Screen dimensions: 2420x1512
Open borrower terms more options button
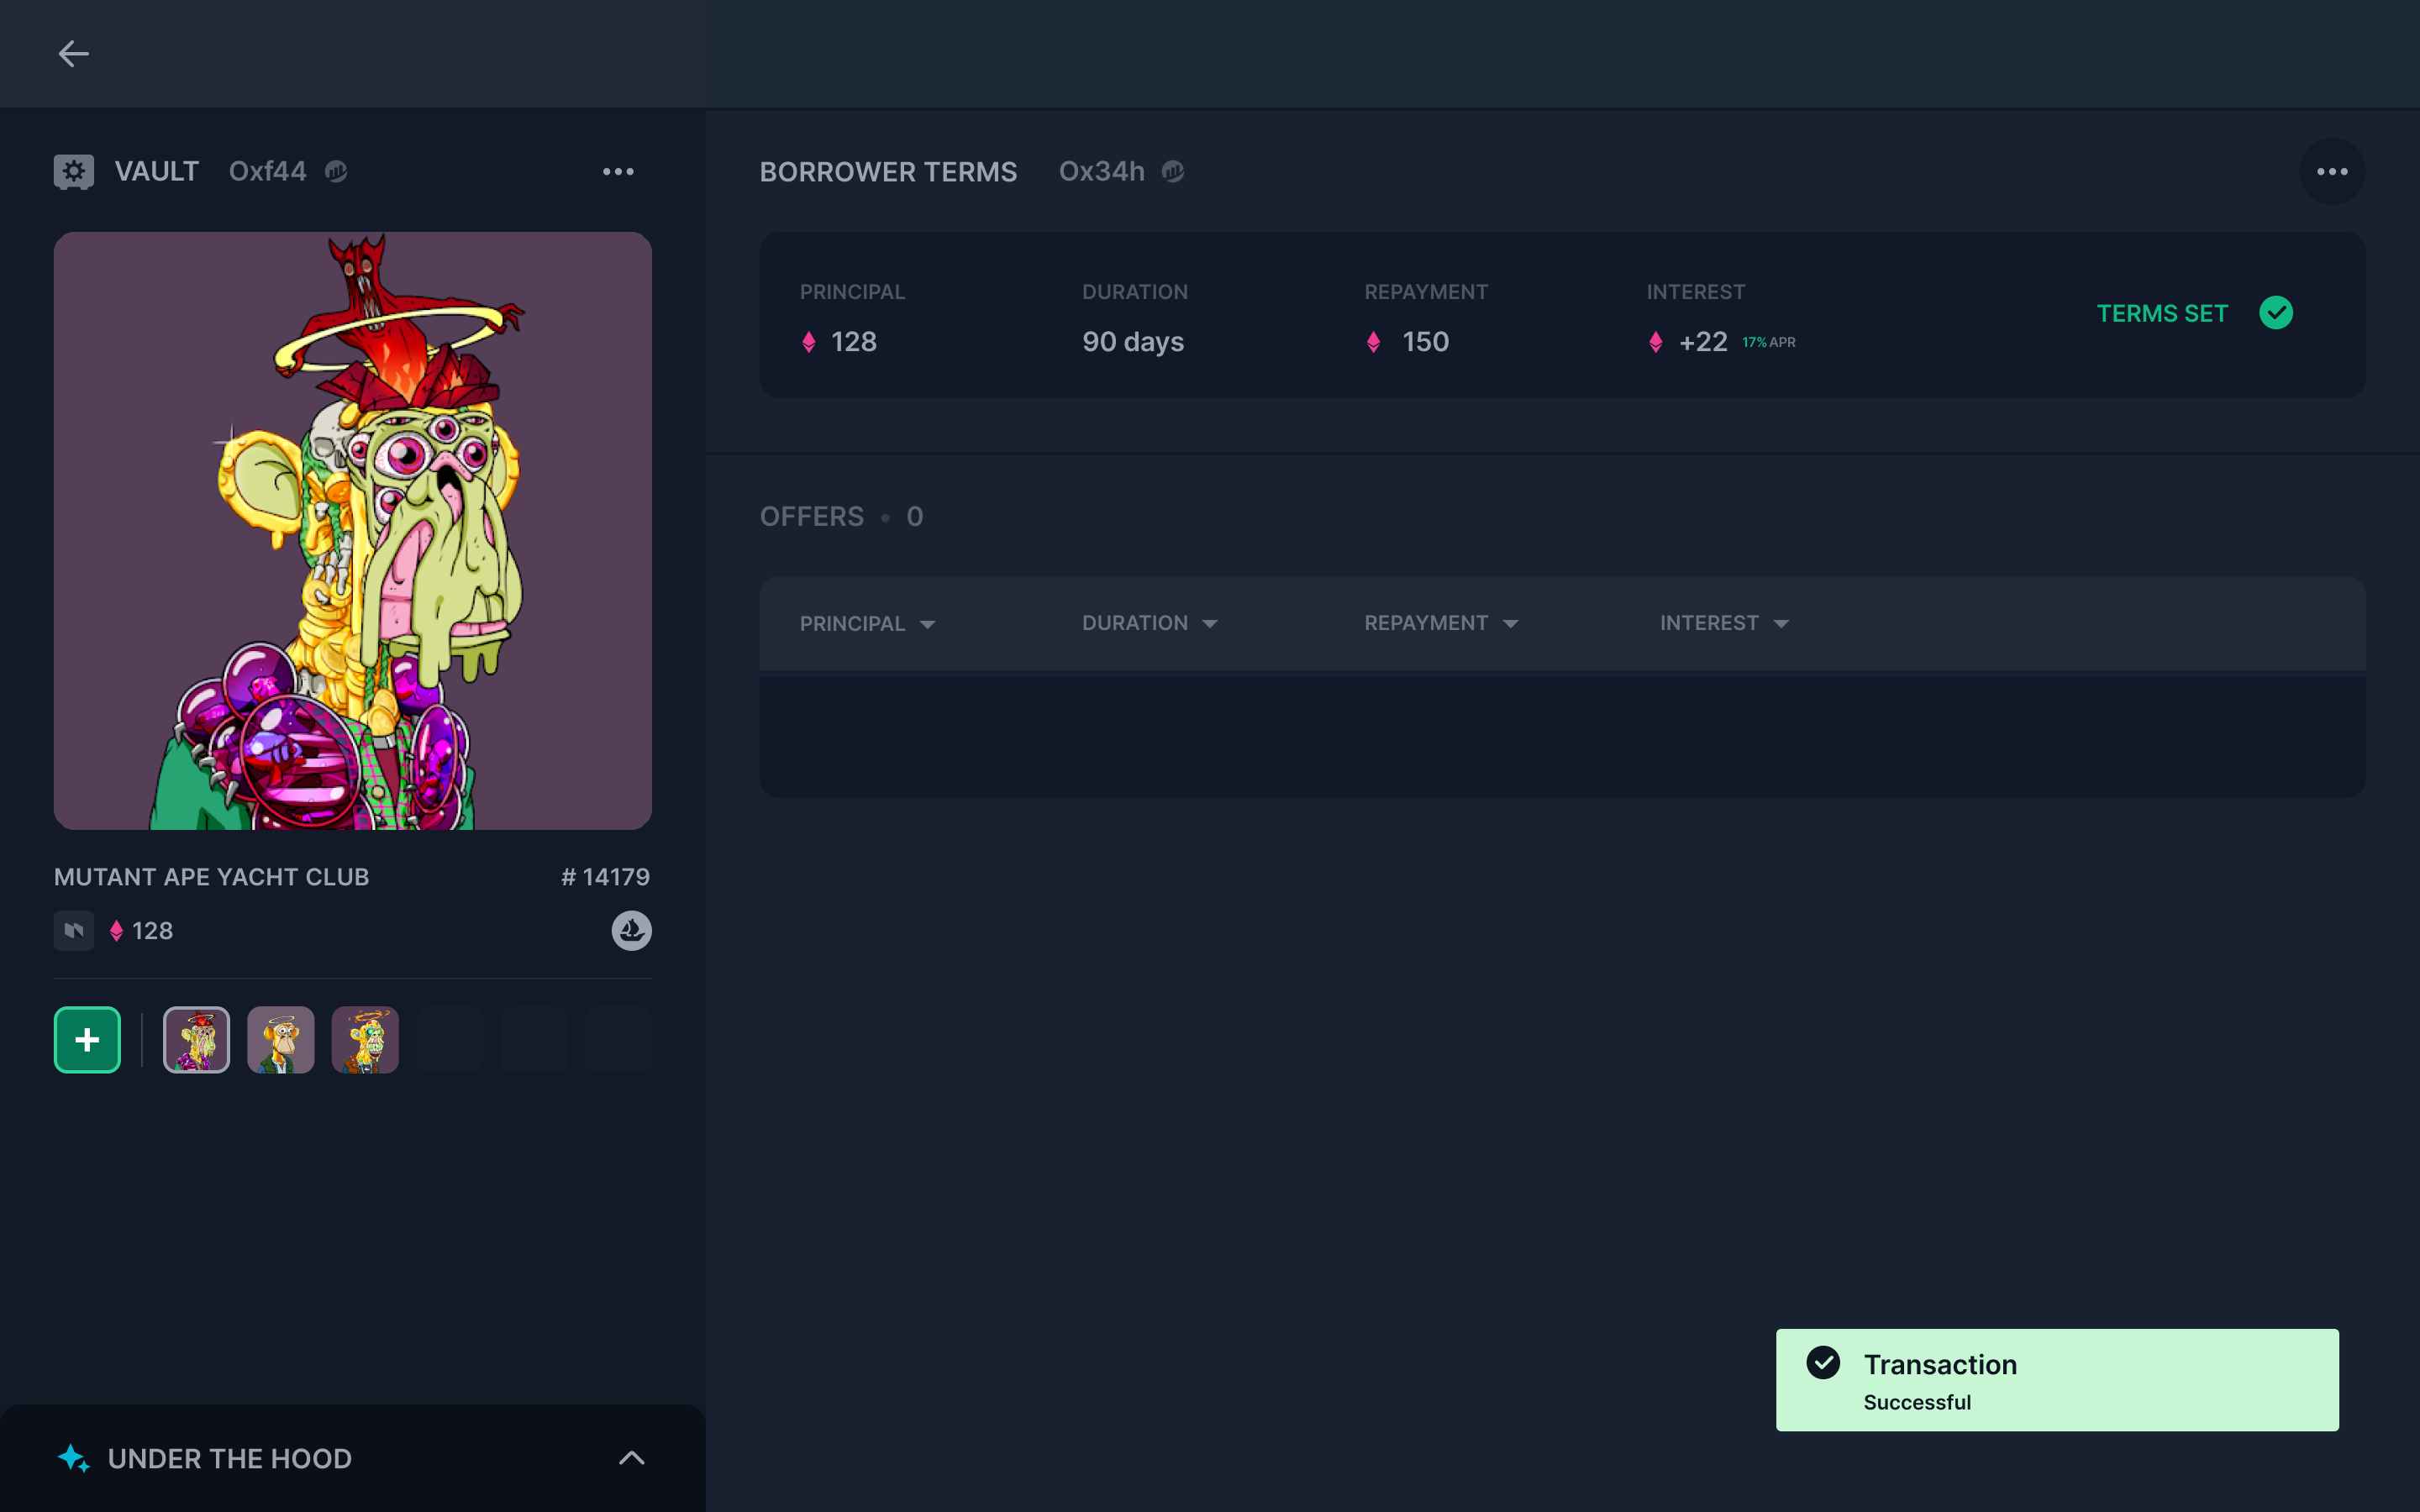click(2331, 172)
